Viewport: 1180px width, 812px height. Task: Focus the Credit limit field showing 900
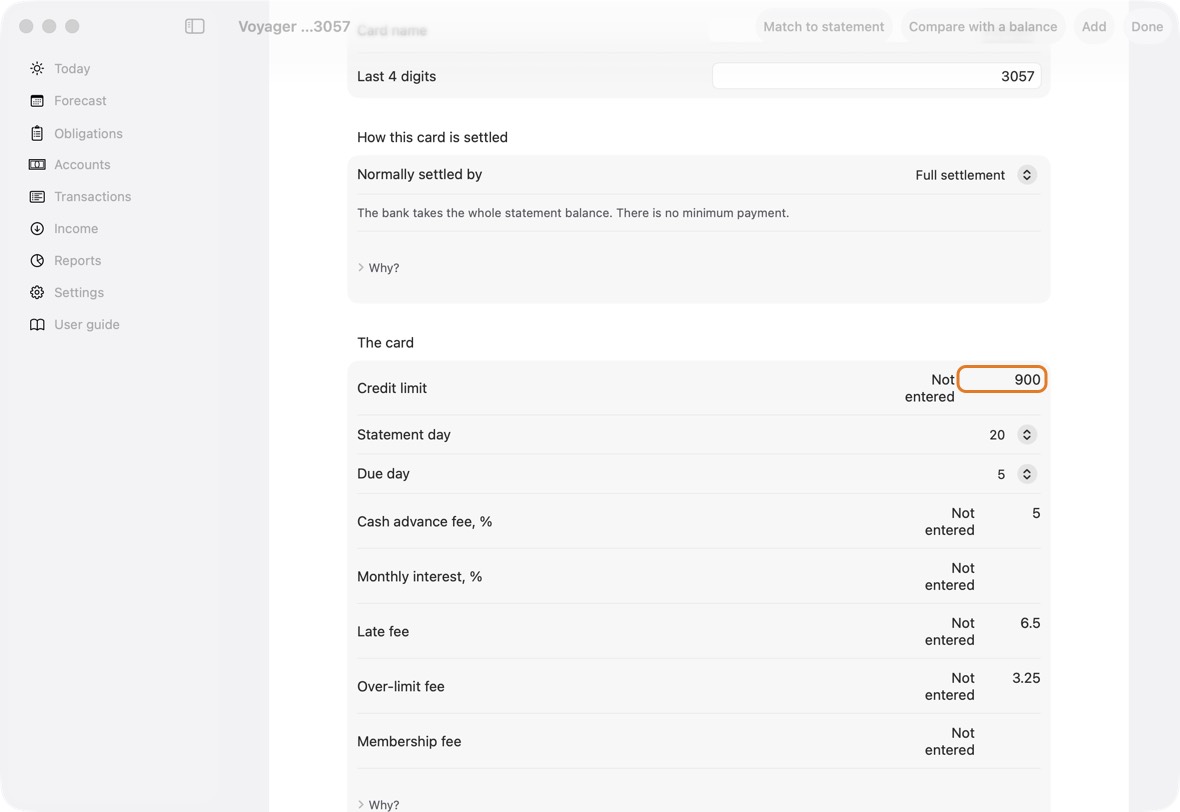(1002, 379)
